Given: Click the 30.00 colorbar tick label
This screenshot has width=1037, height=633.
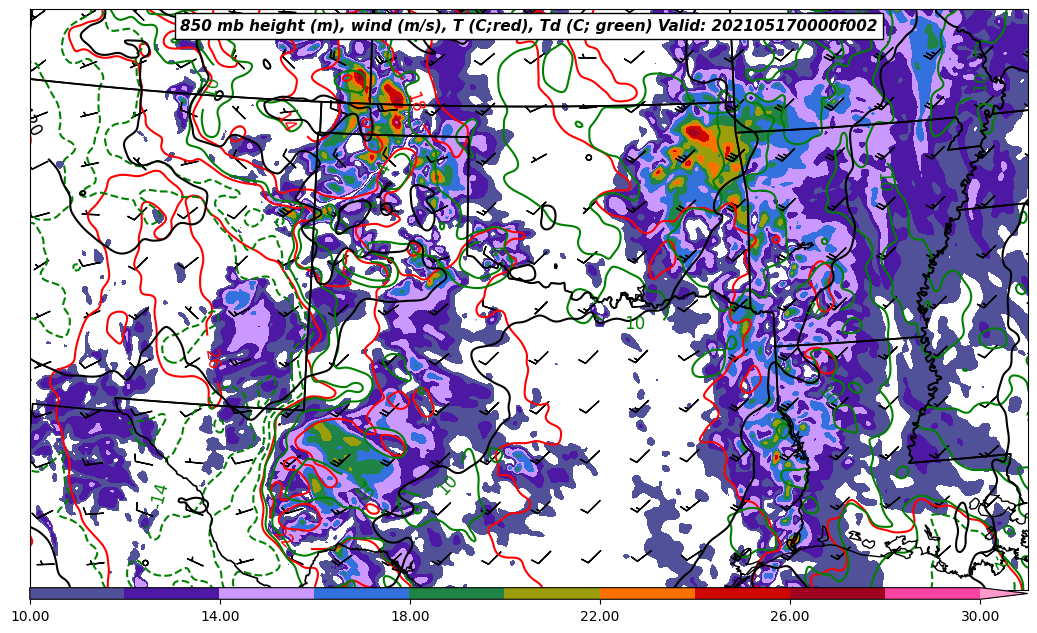Looking at the screenshot, I should (980, 616).
